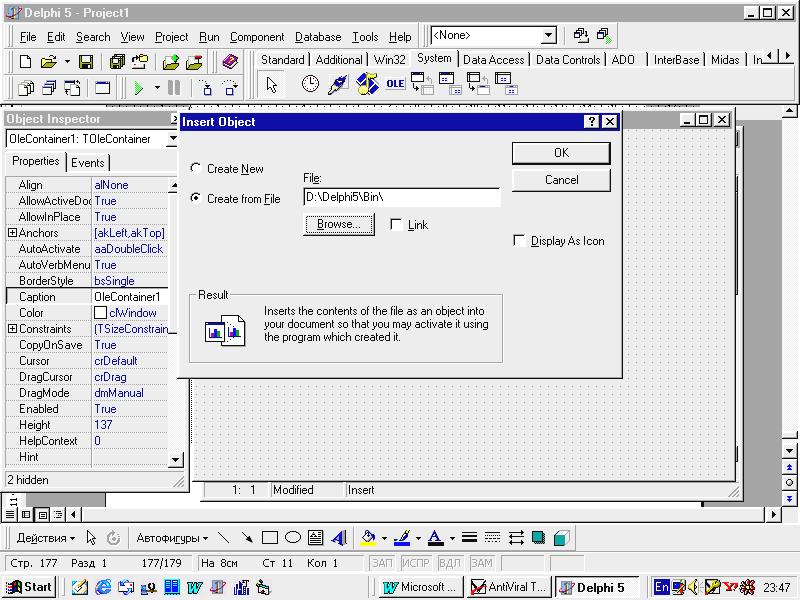The width and height of the screenshot is (800, 600).
Task: Select the DdeServerItem last palette icon
Action: click(x=506, y=84)
